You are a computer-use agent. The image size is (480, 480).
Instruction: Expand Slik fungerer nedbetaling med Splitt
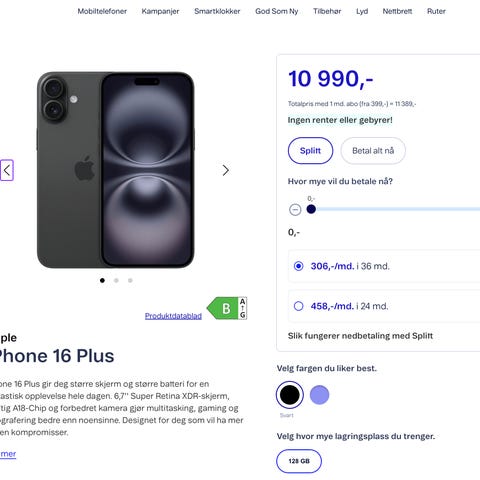click(360, 336)
